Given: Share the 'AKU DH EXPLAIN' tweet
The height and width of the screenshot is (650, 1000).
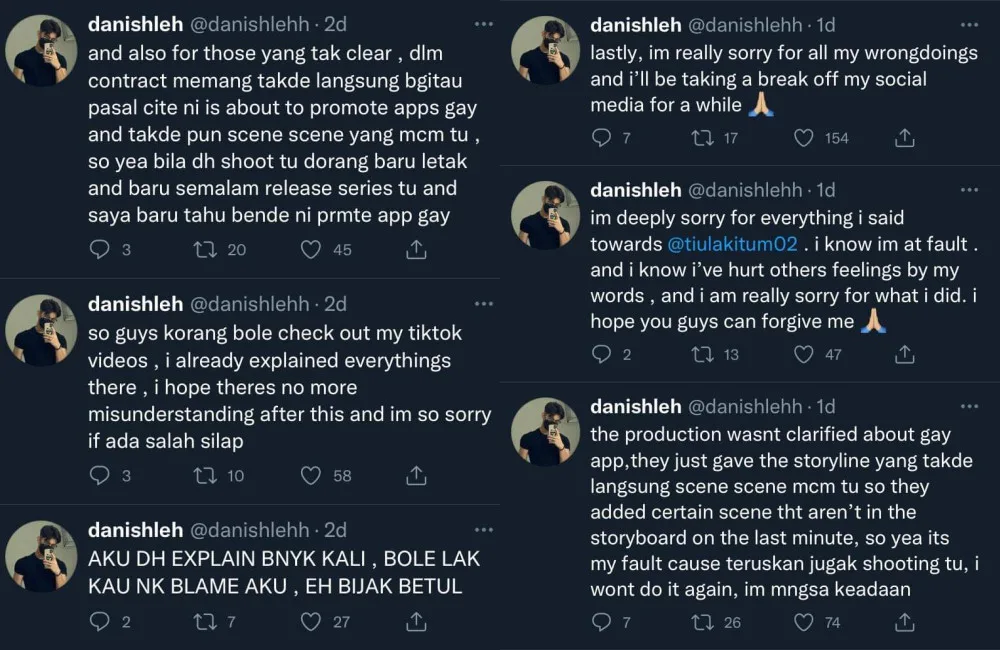Looking at the screenshot, I should tap(412, 622).
